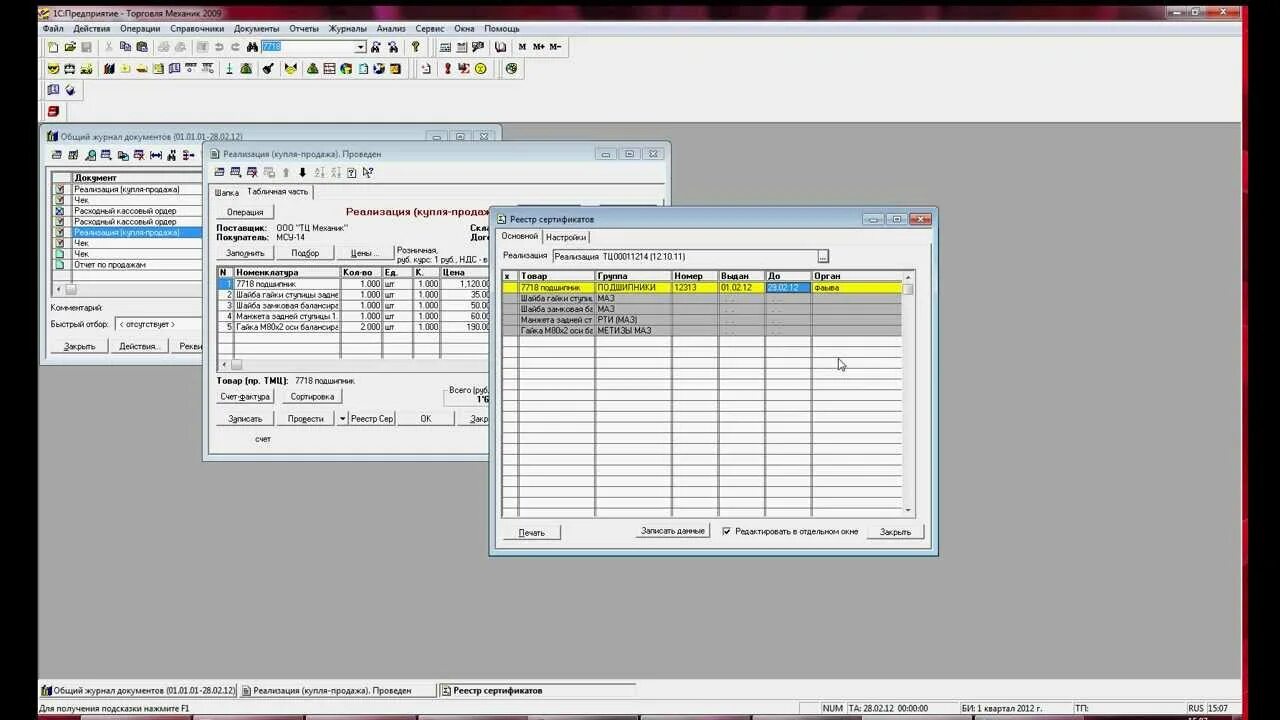The width and height of the screenshot is (1280, 720).
Task: Click the Заполнить button
Action: [245, 253]
